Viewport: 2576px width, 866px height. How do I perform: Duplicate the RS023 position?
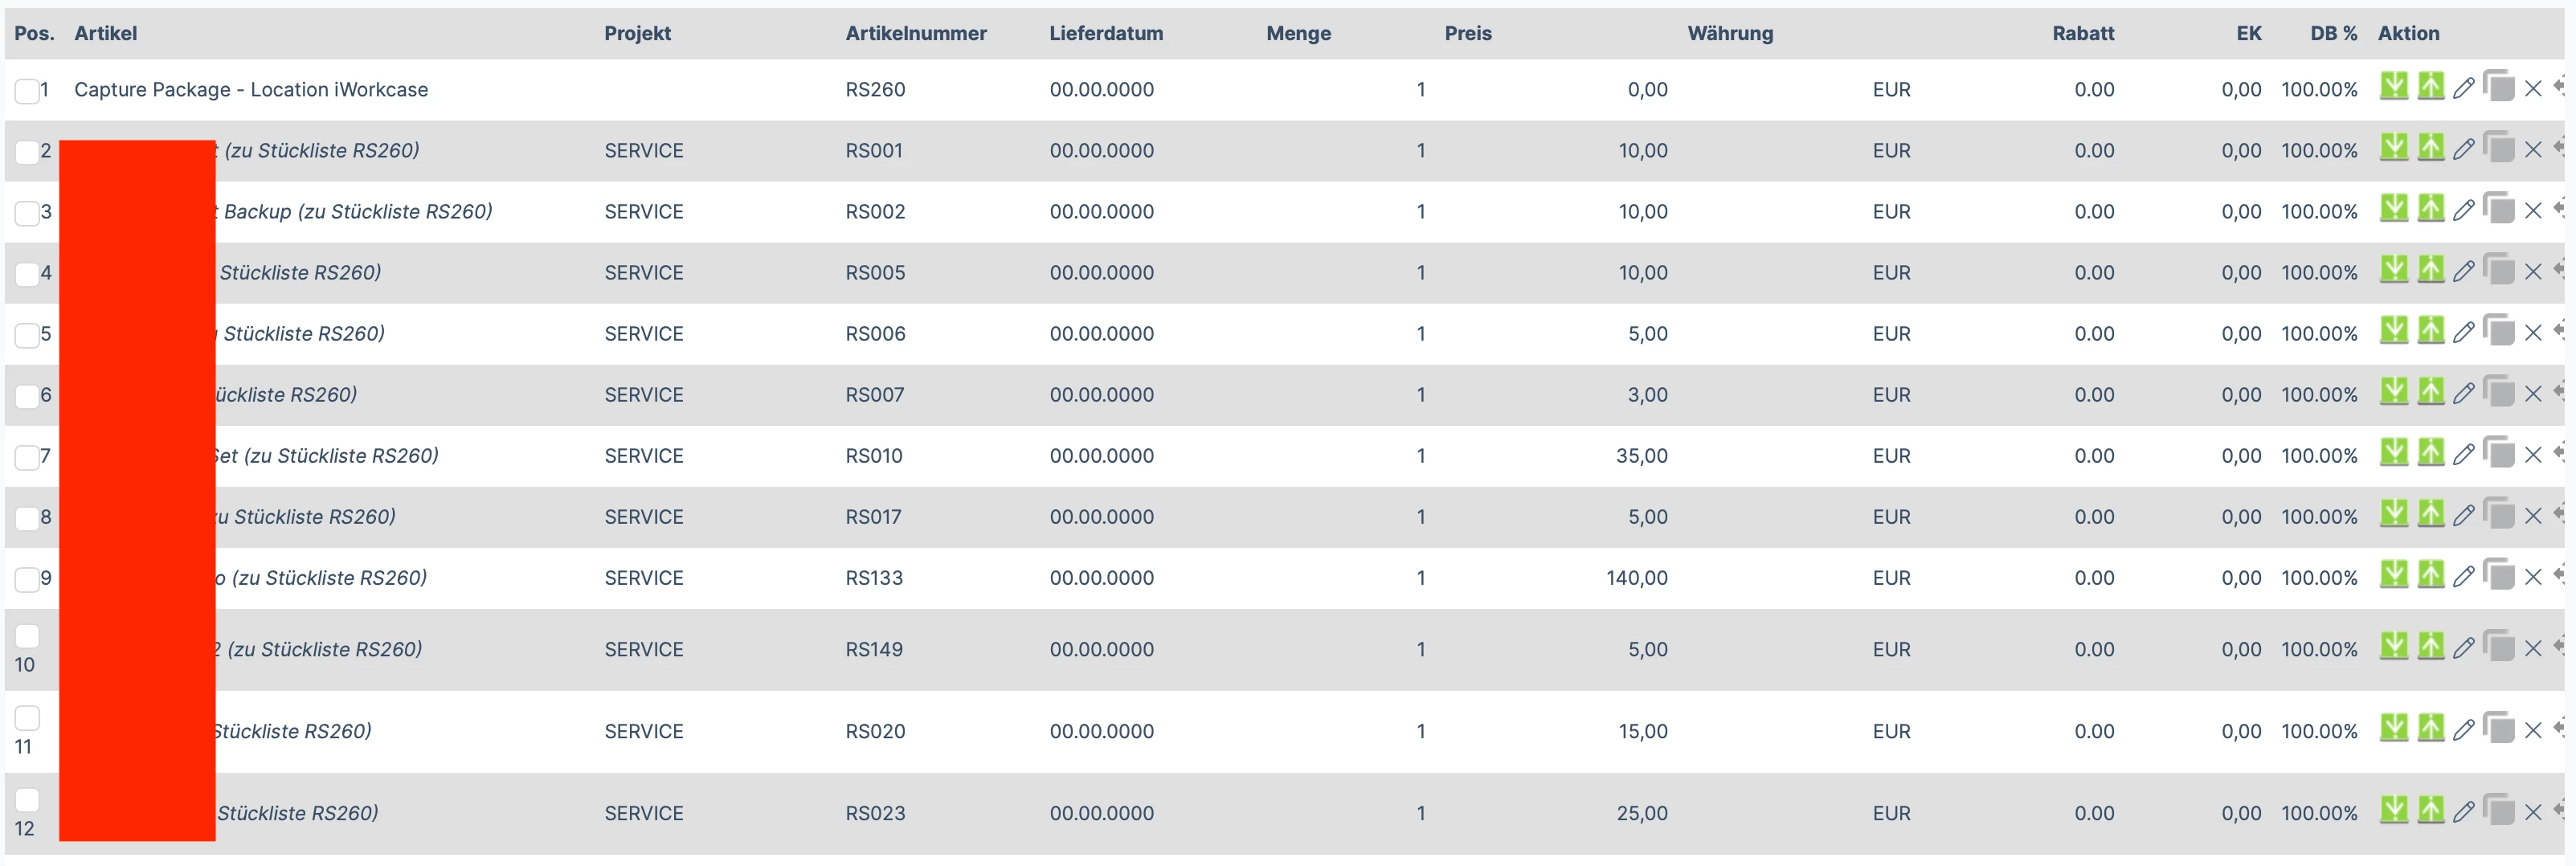coord(2498,811)
